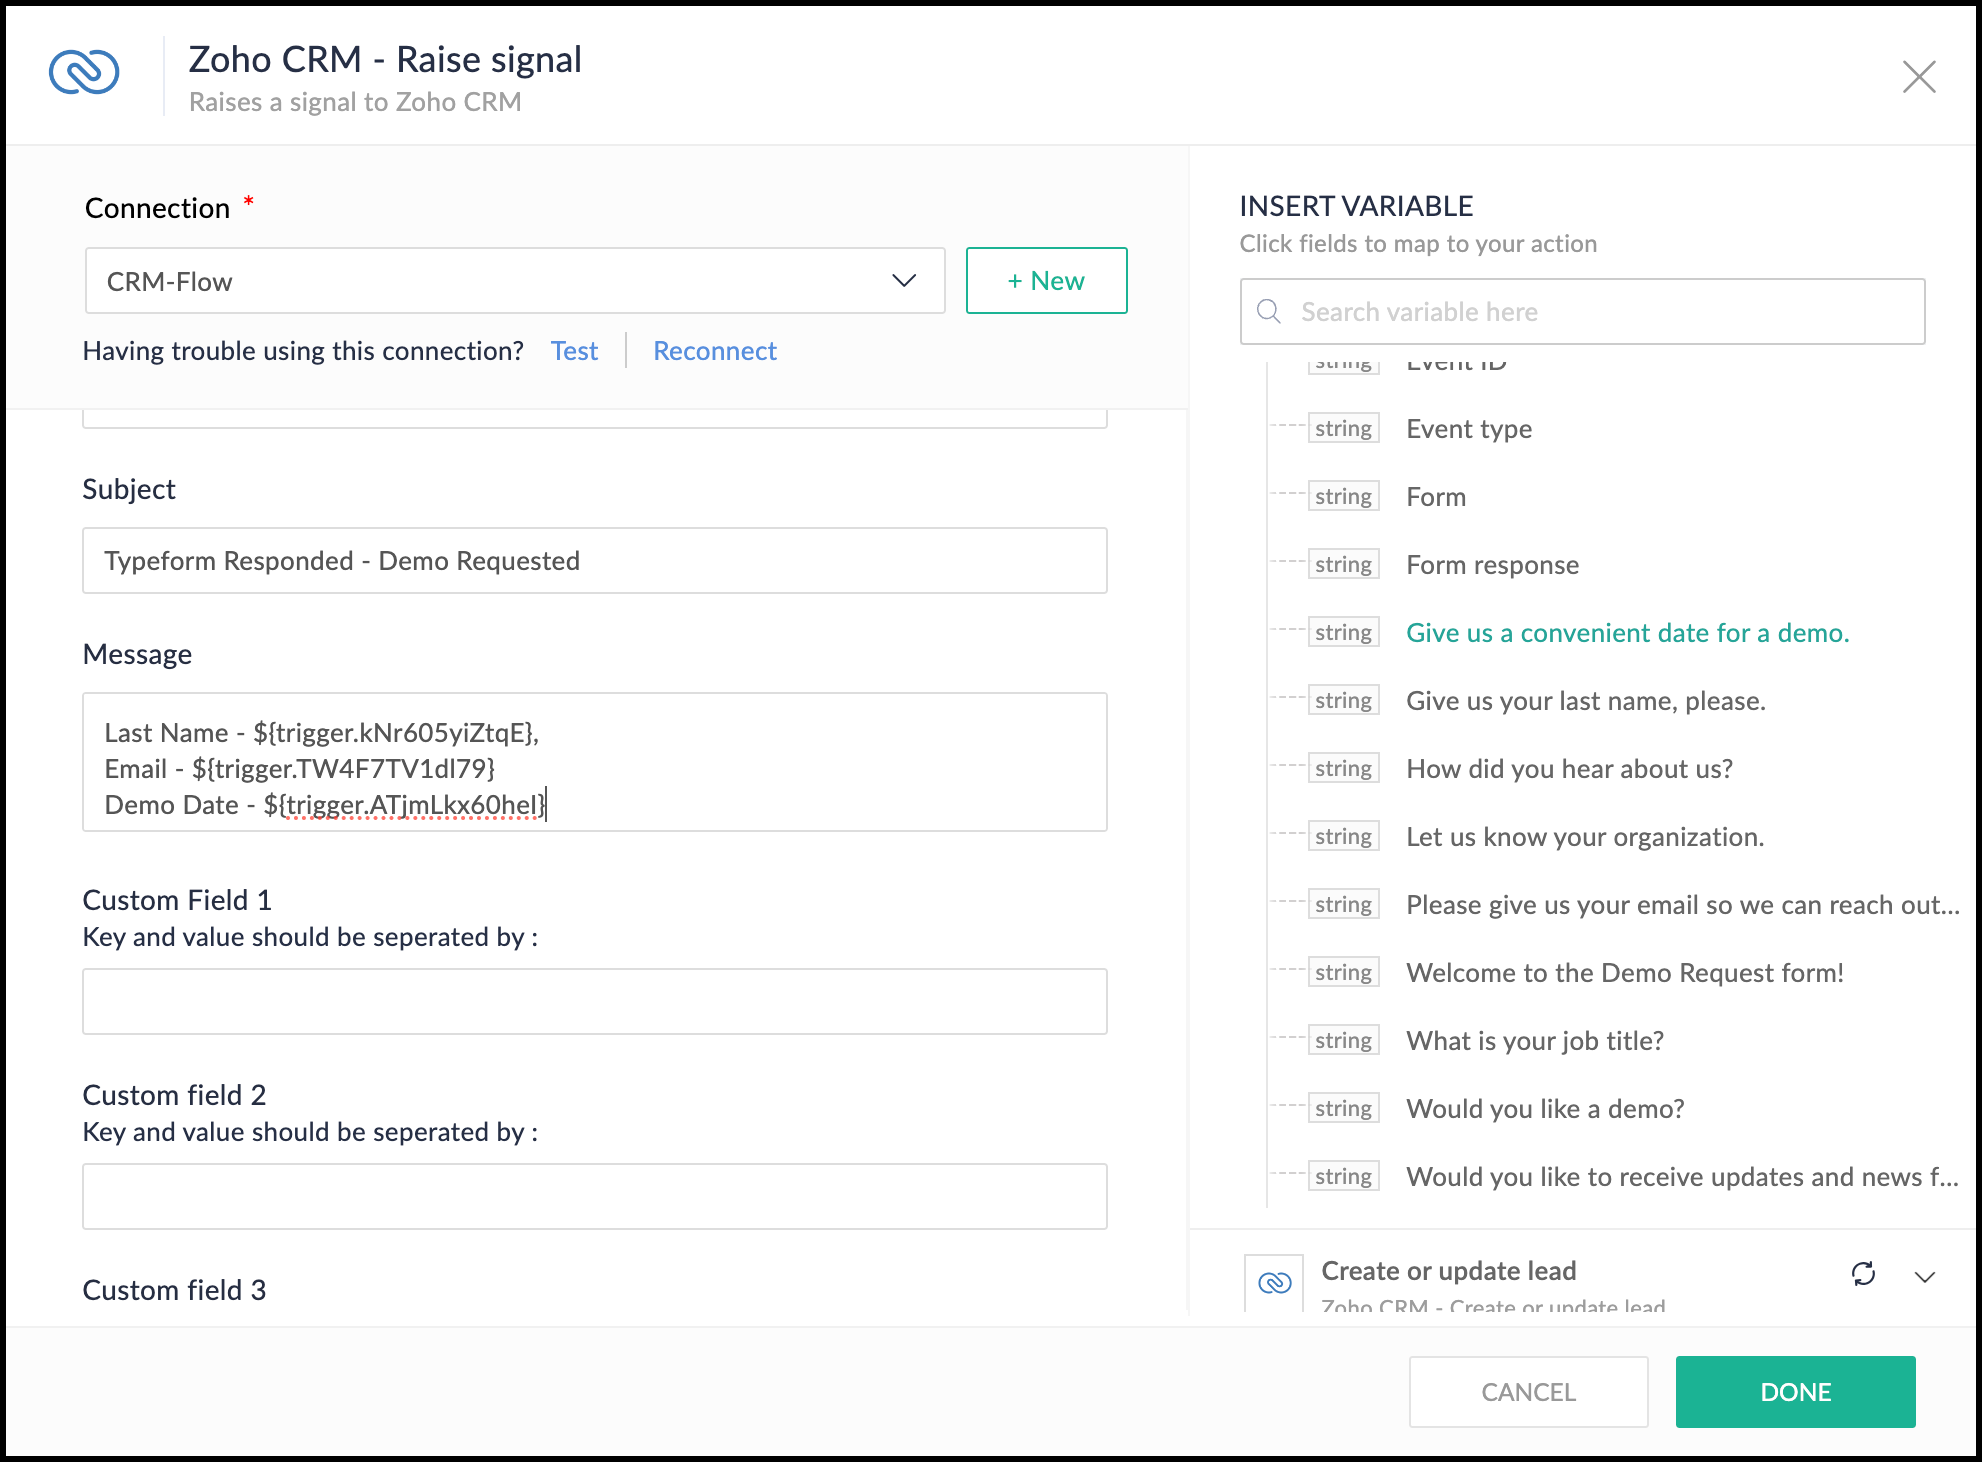Click the search magnifier icon in variable search
Image resolution: width=1988 pixels, height=1468 pixels.
point(1269,311)
